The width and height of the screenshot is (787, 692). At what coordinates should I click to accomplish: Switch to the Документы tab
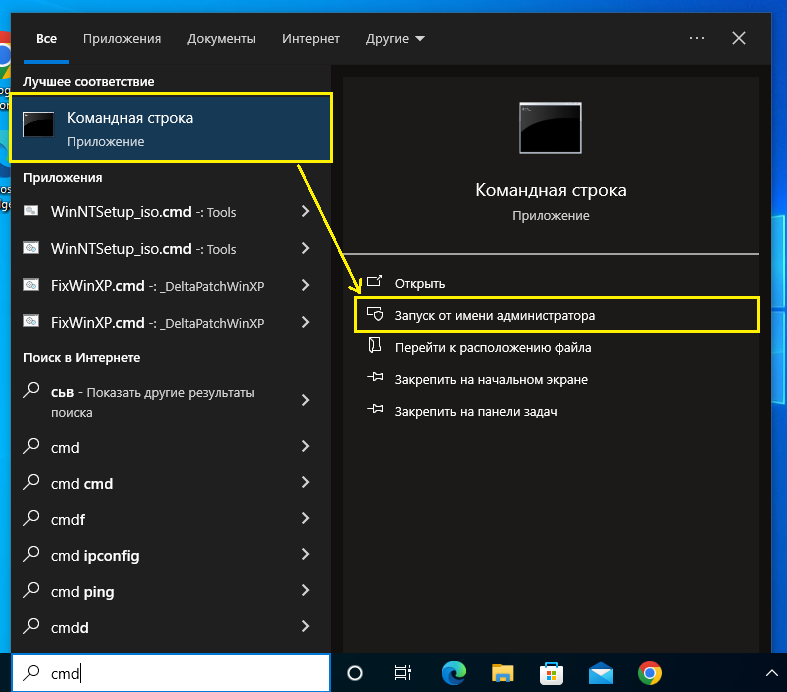pyautogui.click(x=221, y=39)
